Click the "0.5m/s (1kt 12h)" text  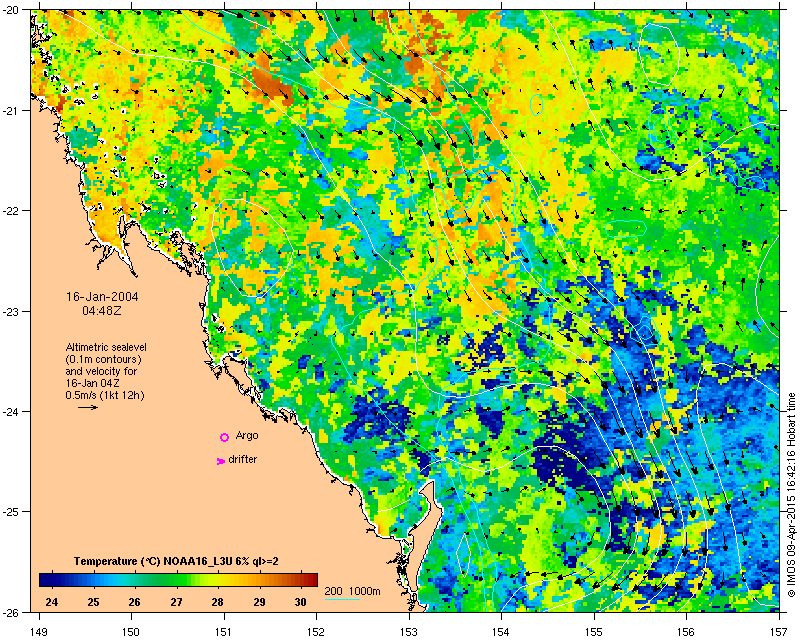[105, 395]
